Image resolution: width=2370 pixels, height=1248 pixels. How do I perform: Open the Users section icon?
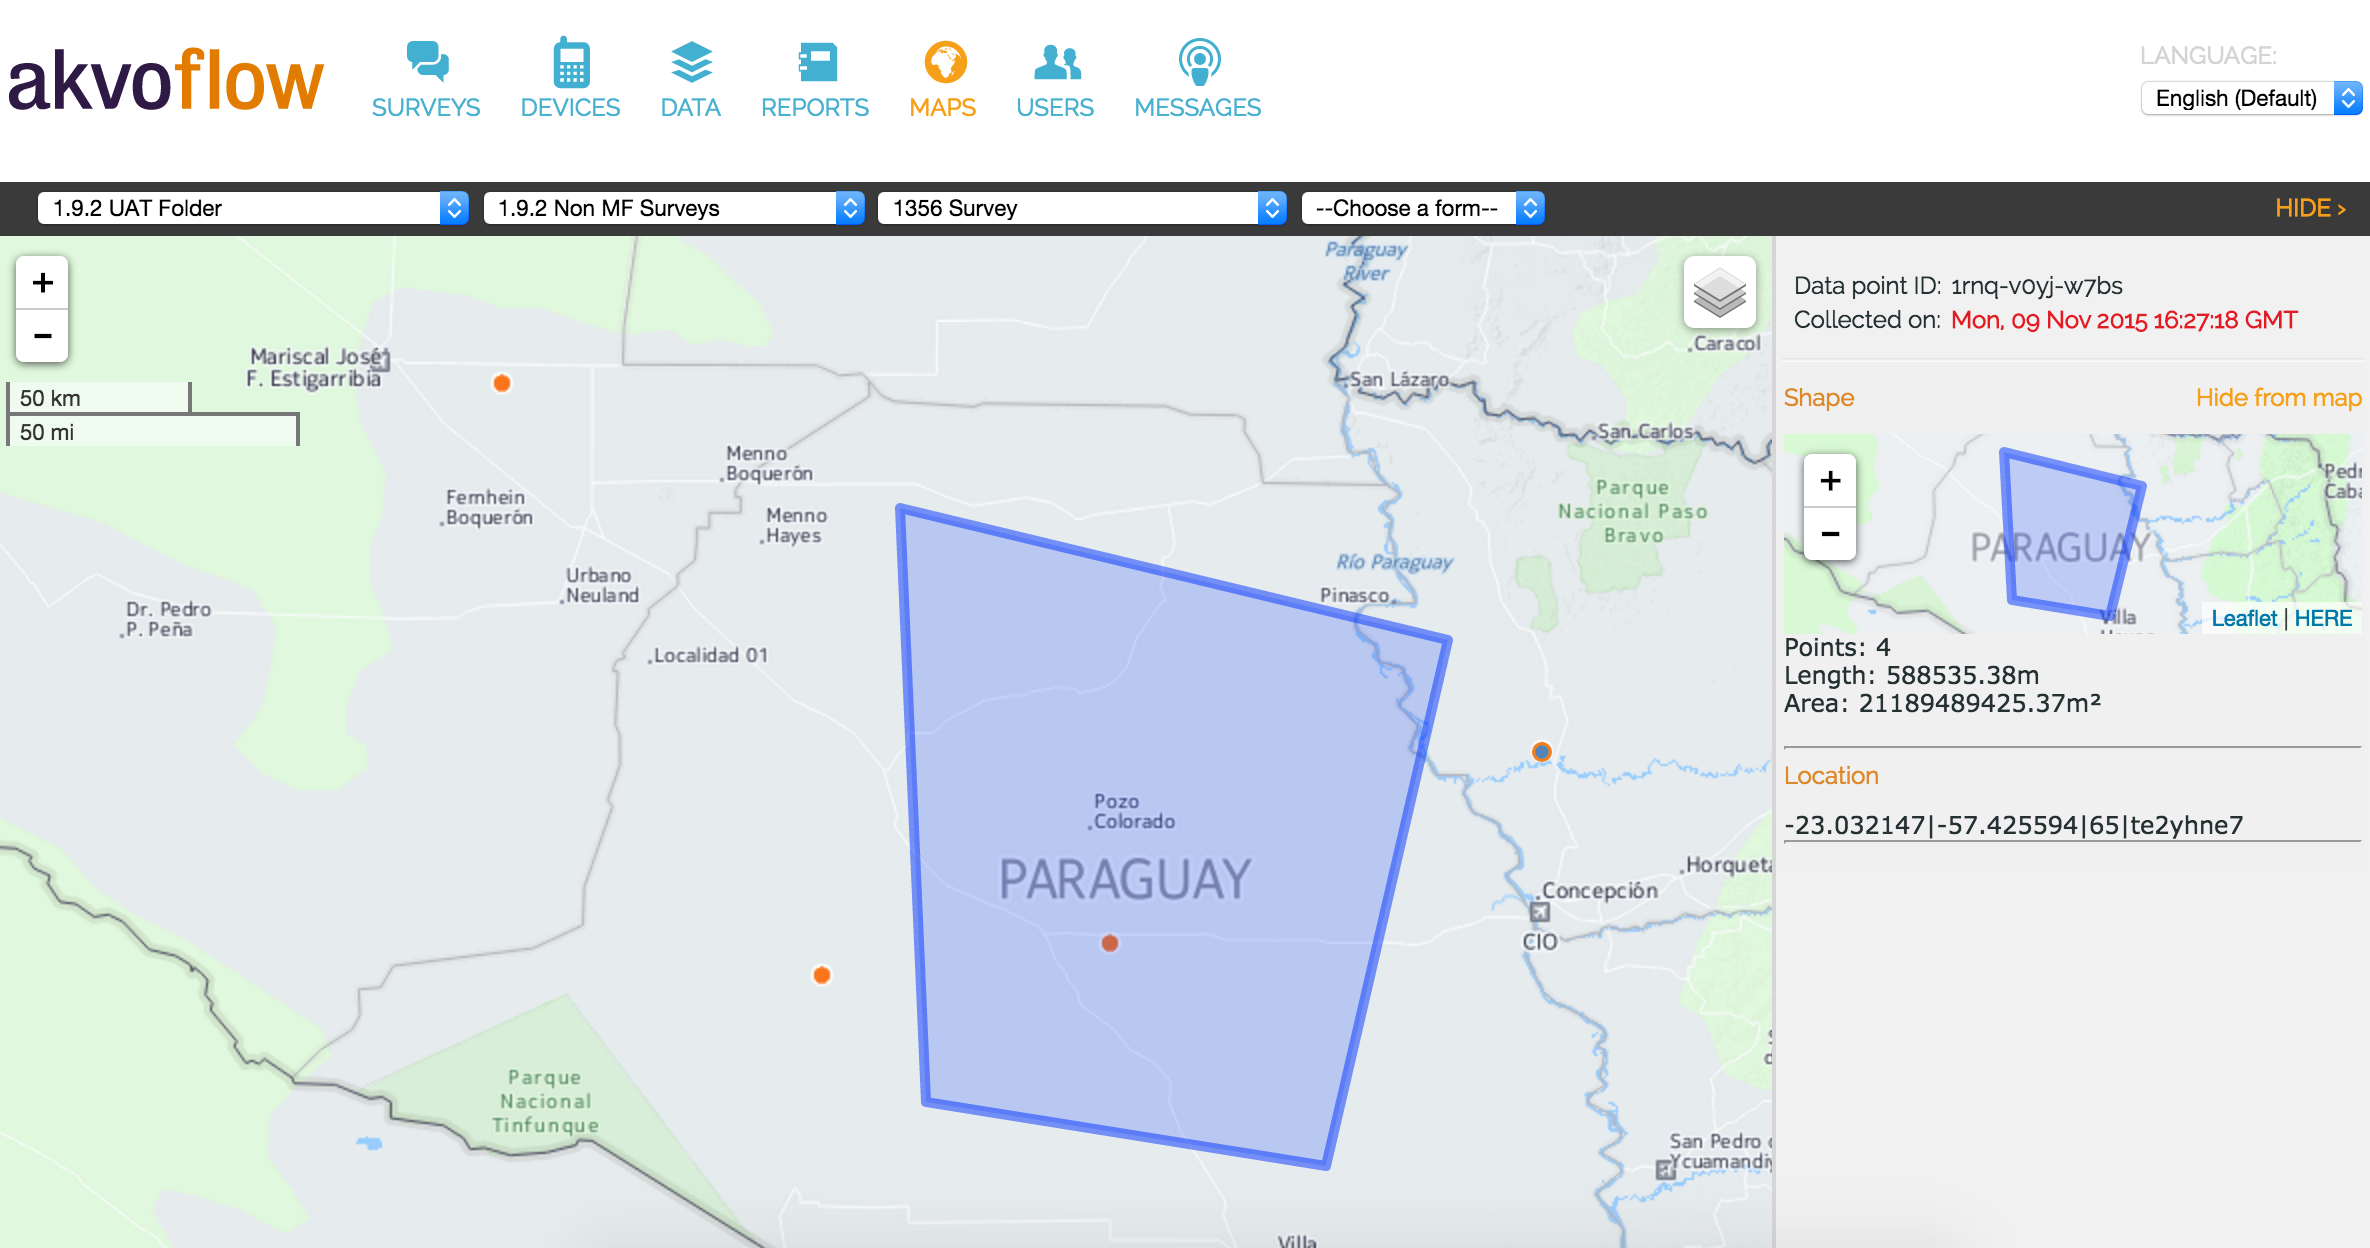1055,62
